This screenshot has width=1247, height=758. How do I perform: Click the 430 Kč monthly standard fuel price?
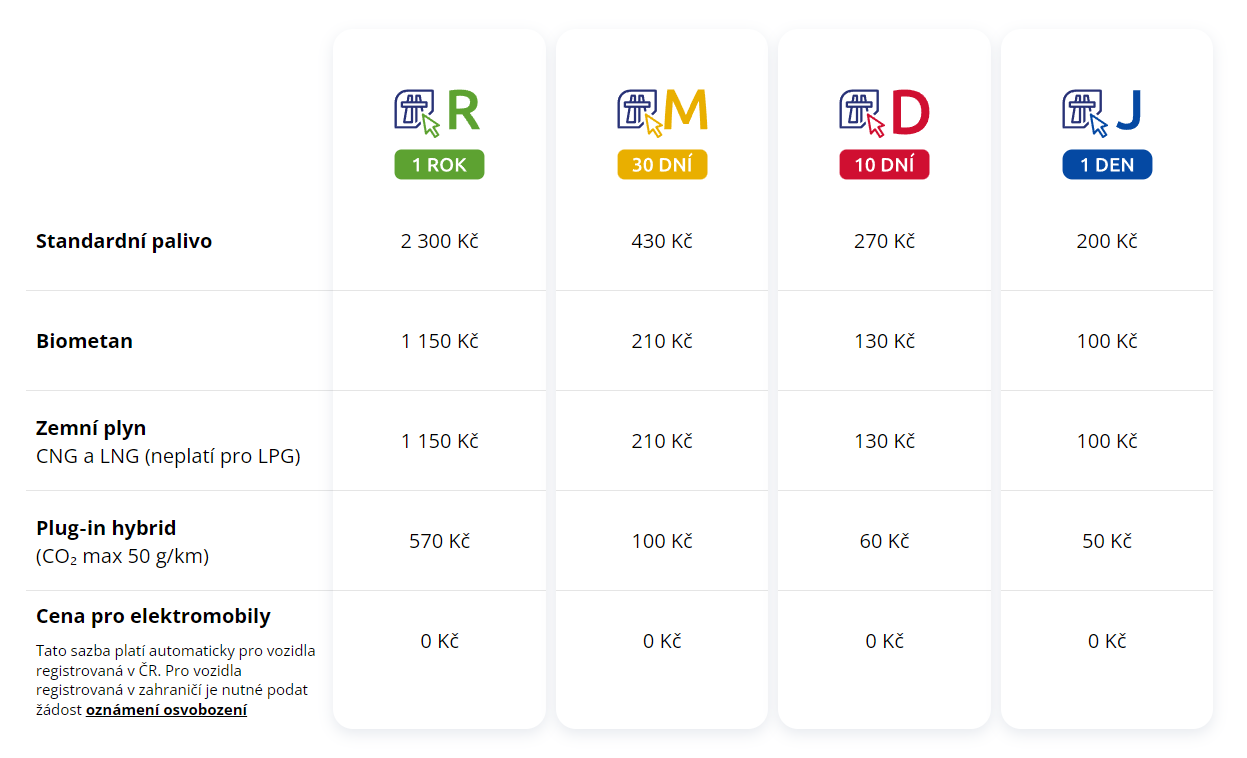662,241
